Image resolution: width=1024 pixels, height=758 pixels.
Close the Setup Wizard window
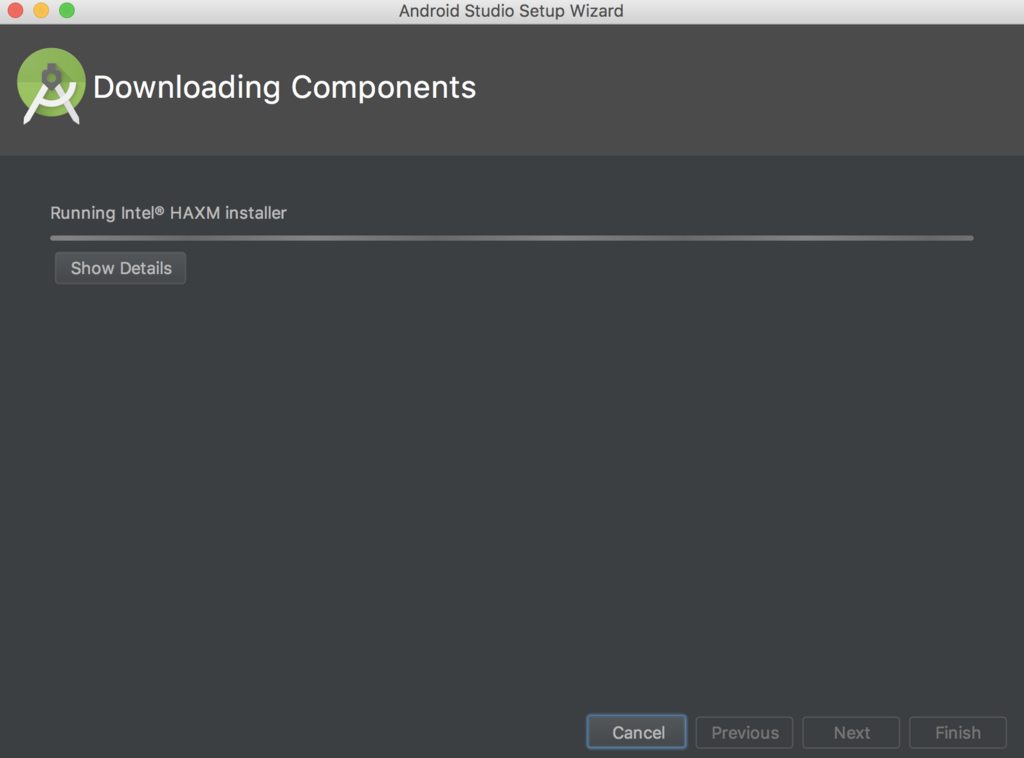click(x=15, y=11)
